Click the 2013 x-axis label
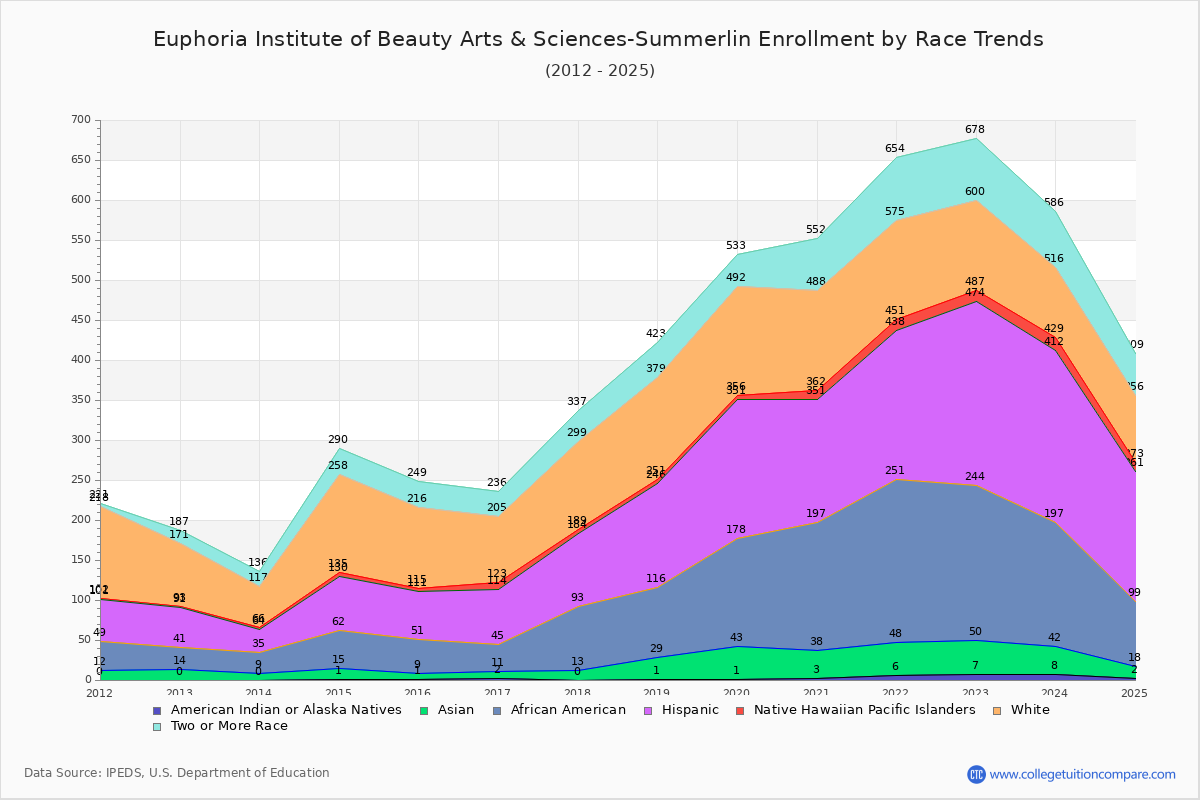The width and height of the screenshot is (1200, 800). click(x=180, y=693)
